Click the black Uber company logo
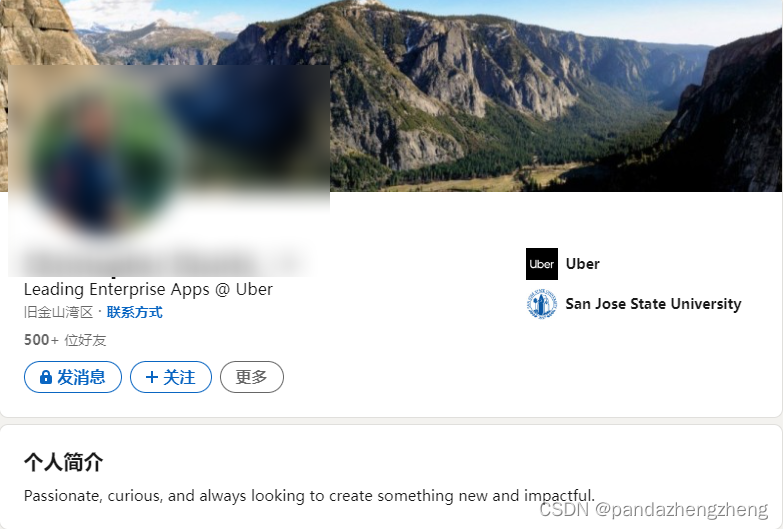783x529 pixels. coord(542,264)
